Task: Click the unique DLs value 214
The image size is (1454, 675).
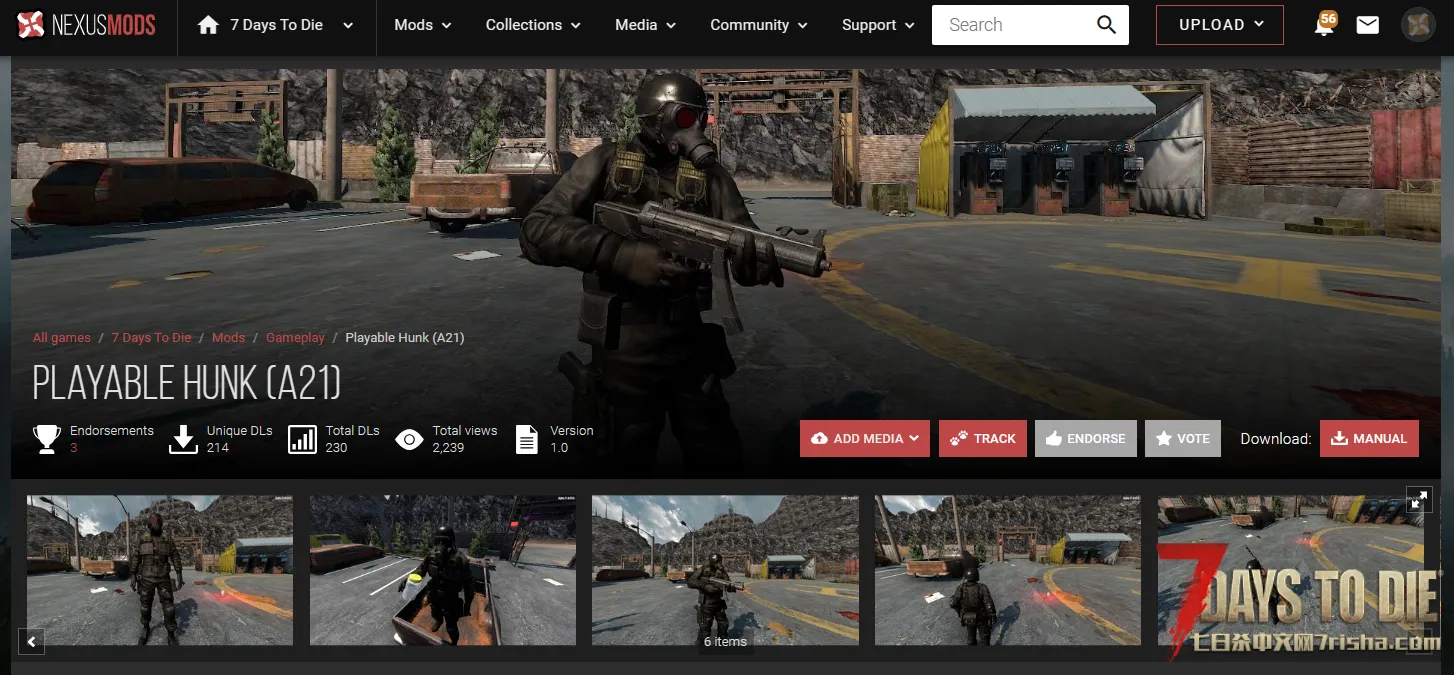Action: pos(218,448)
